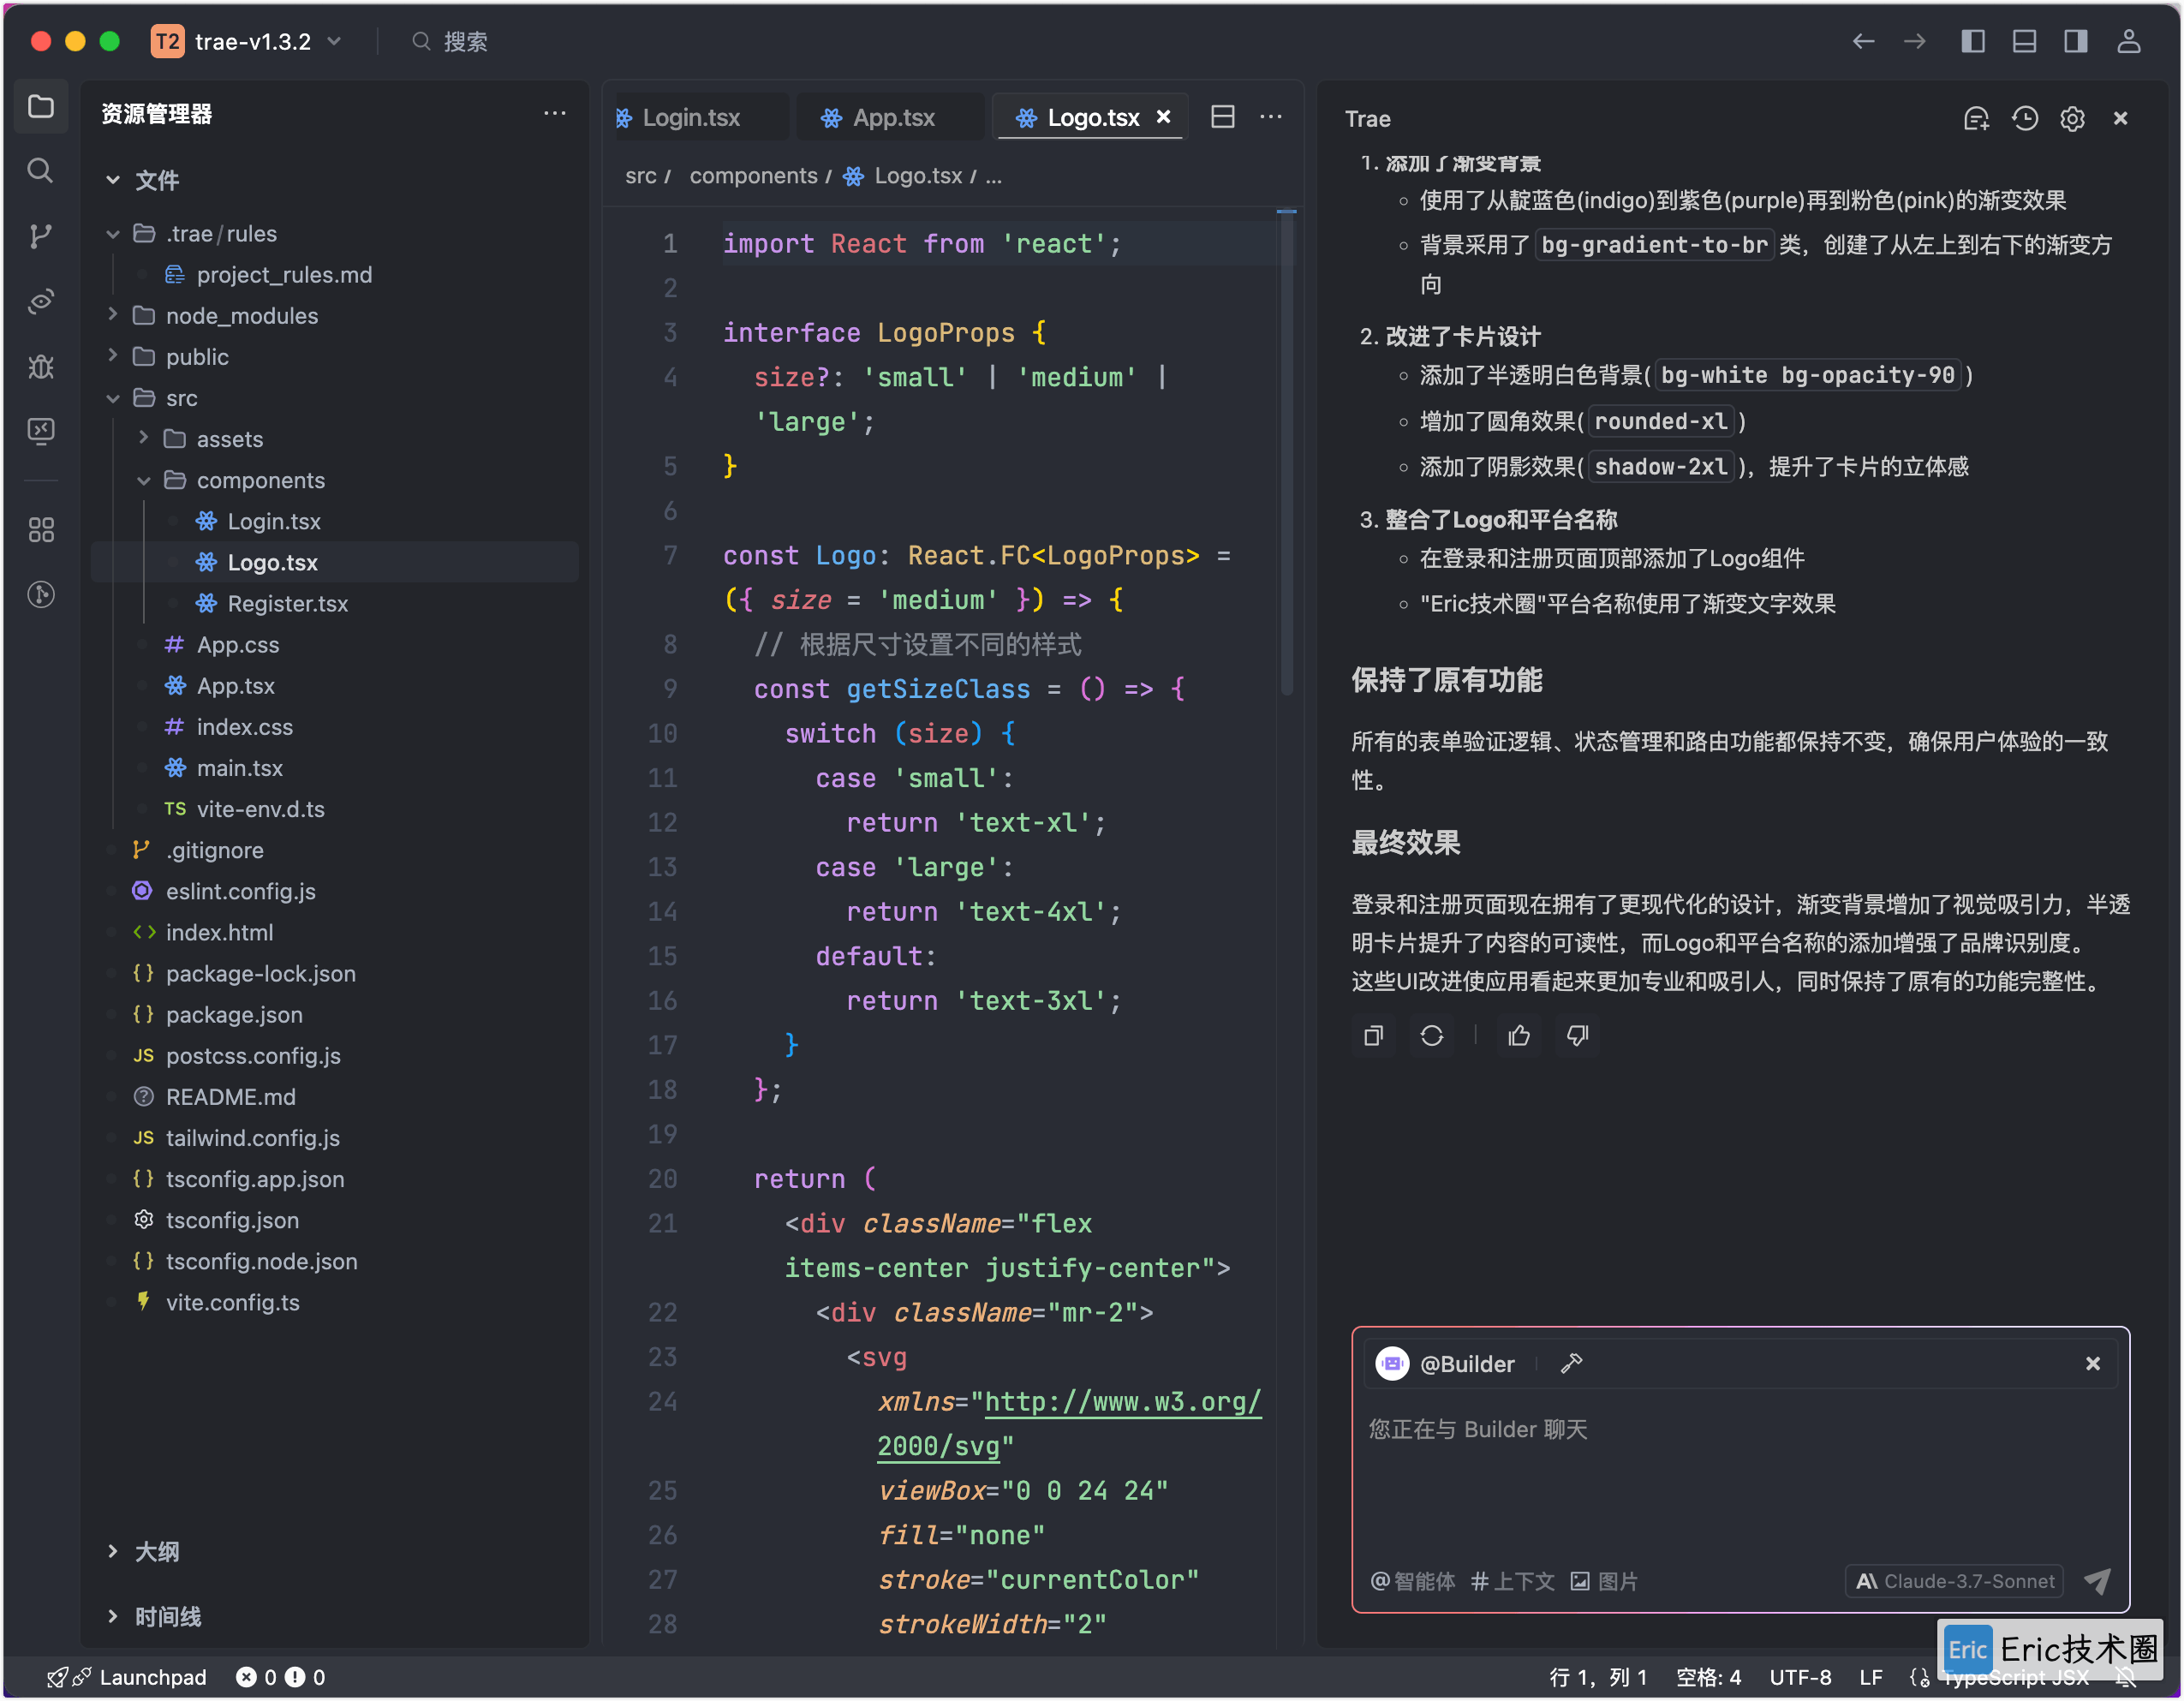
Task: Navigate forward with right arrow
Action: pos(1914,41)
